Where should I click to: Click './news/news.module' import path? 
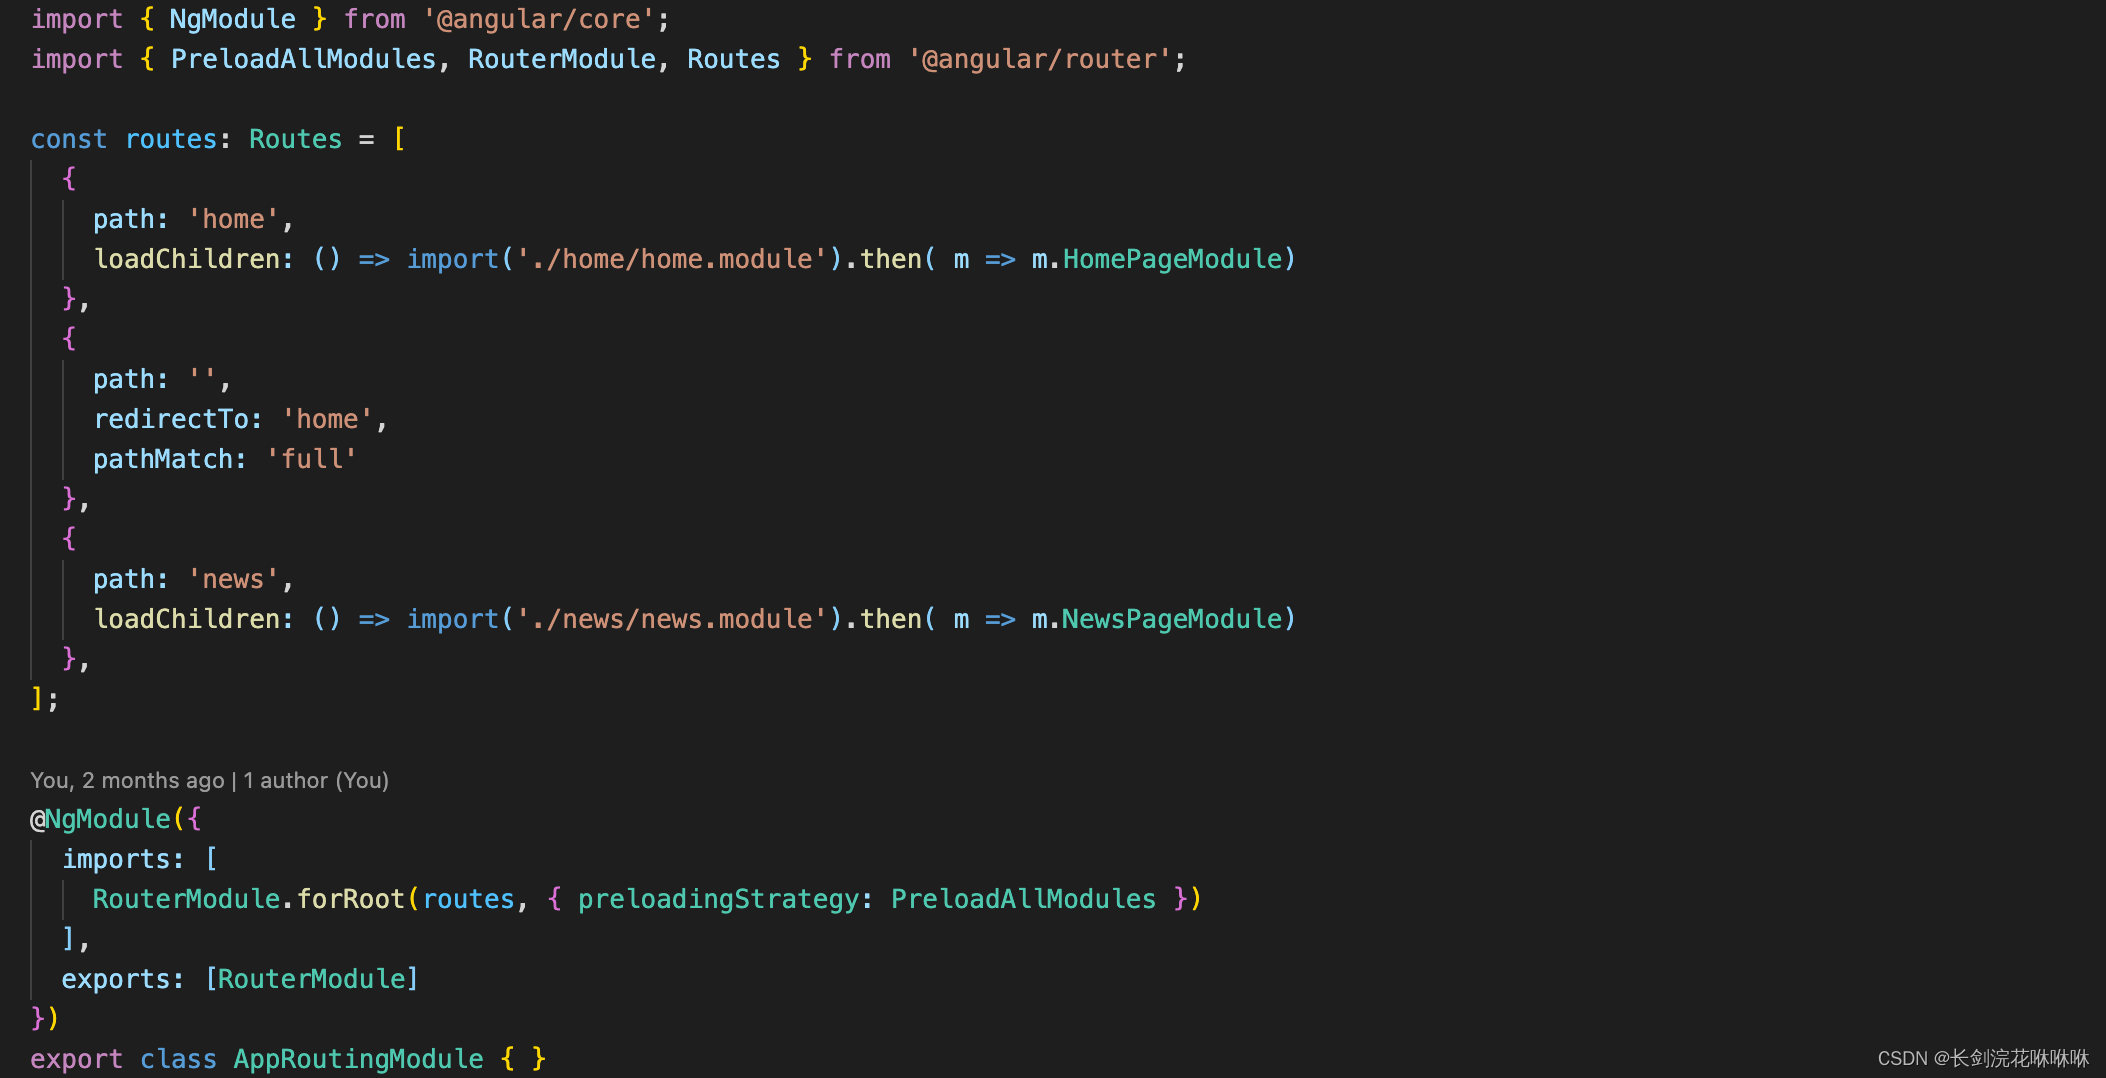pyautogui.click(x=671, y=619)
